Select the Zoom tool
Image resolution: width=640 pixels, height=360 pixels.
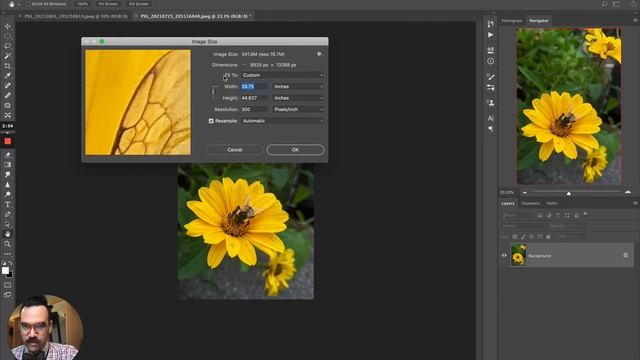pos(7,244)
